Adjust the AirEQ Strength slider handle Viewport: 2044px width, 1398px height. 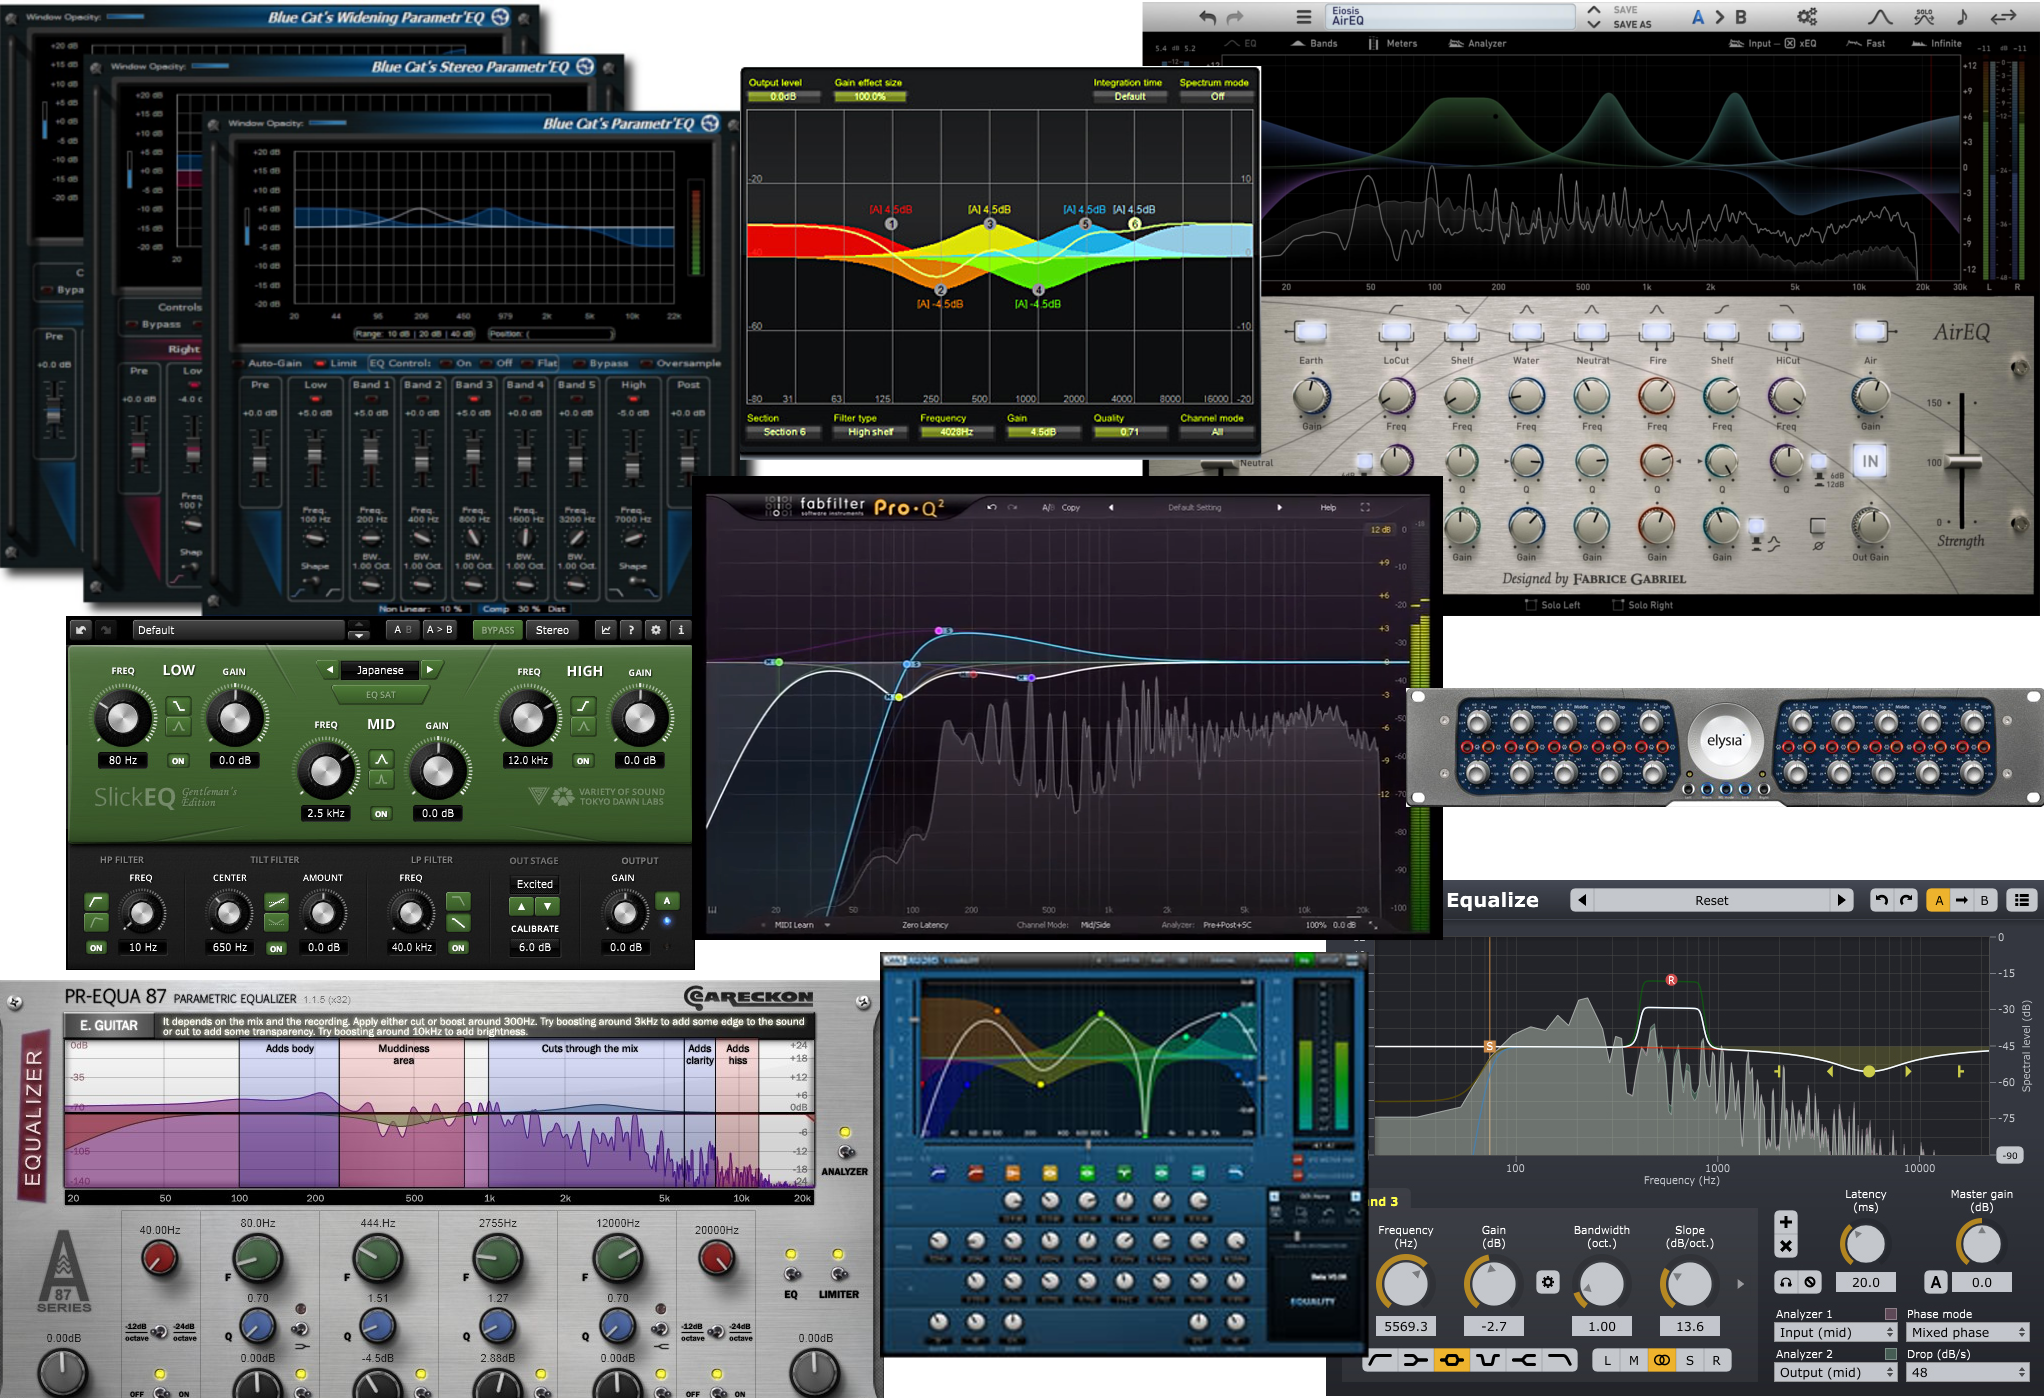(x=1962, y=461)
